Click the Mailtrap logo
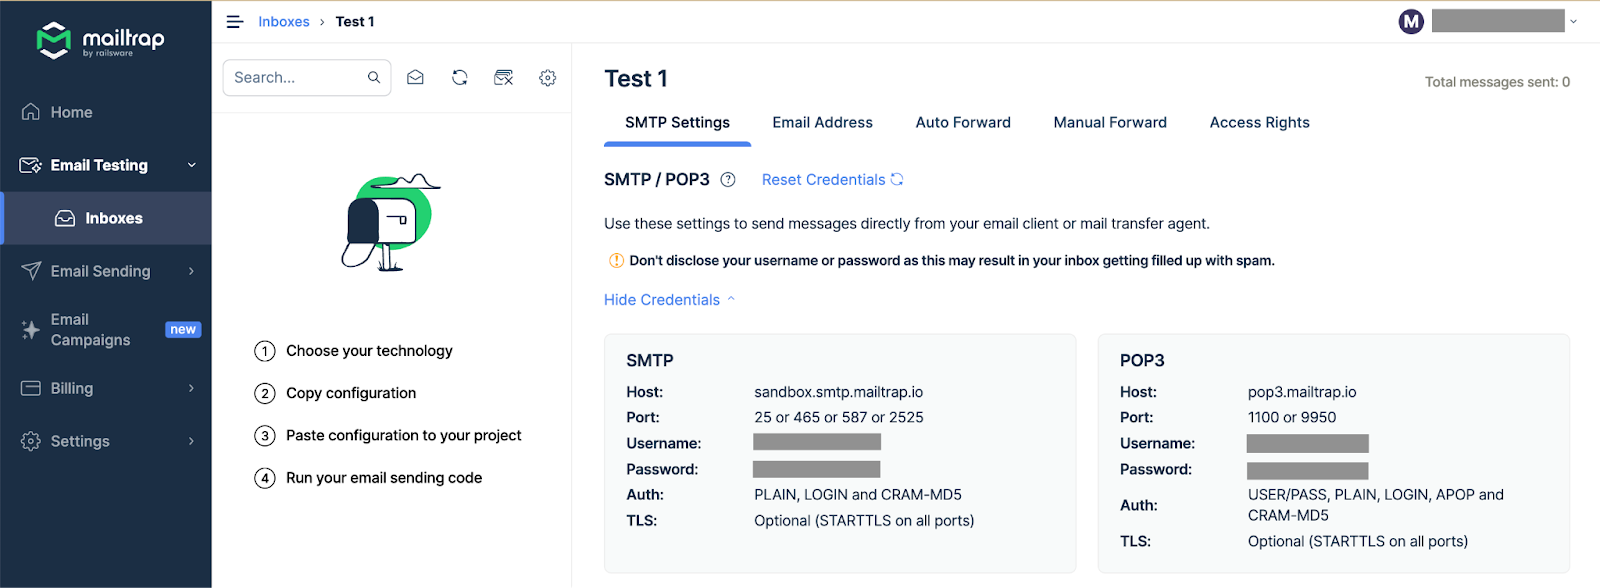The image size is (1600, 588). click(100, 40)
